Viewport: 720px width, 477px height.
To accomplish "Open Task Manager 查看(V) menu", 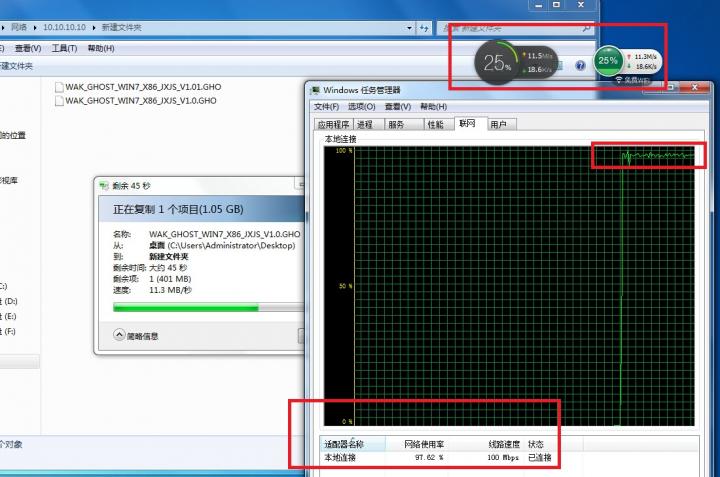I will pyautogui.click(x=398, y=107).
